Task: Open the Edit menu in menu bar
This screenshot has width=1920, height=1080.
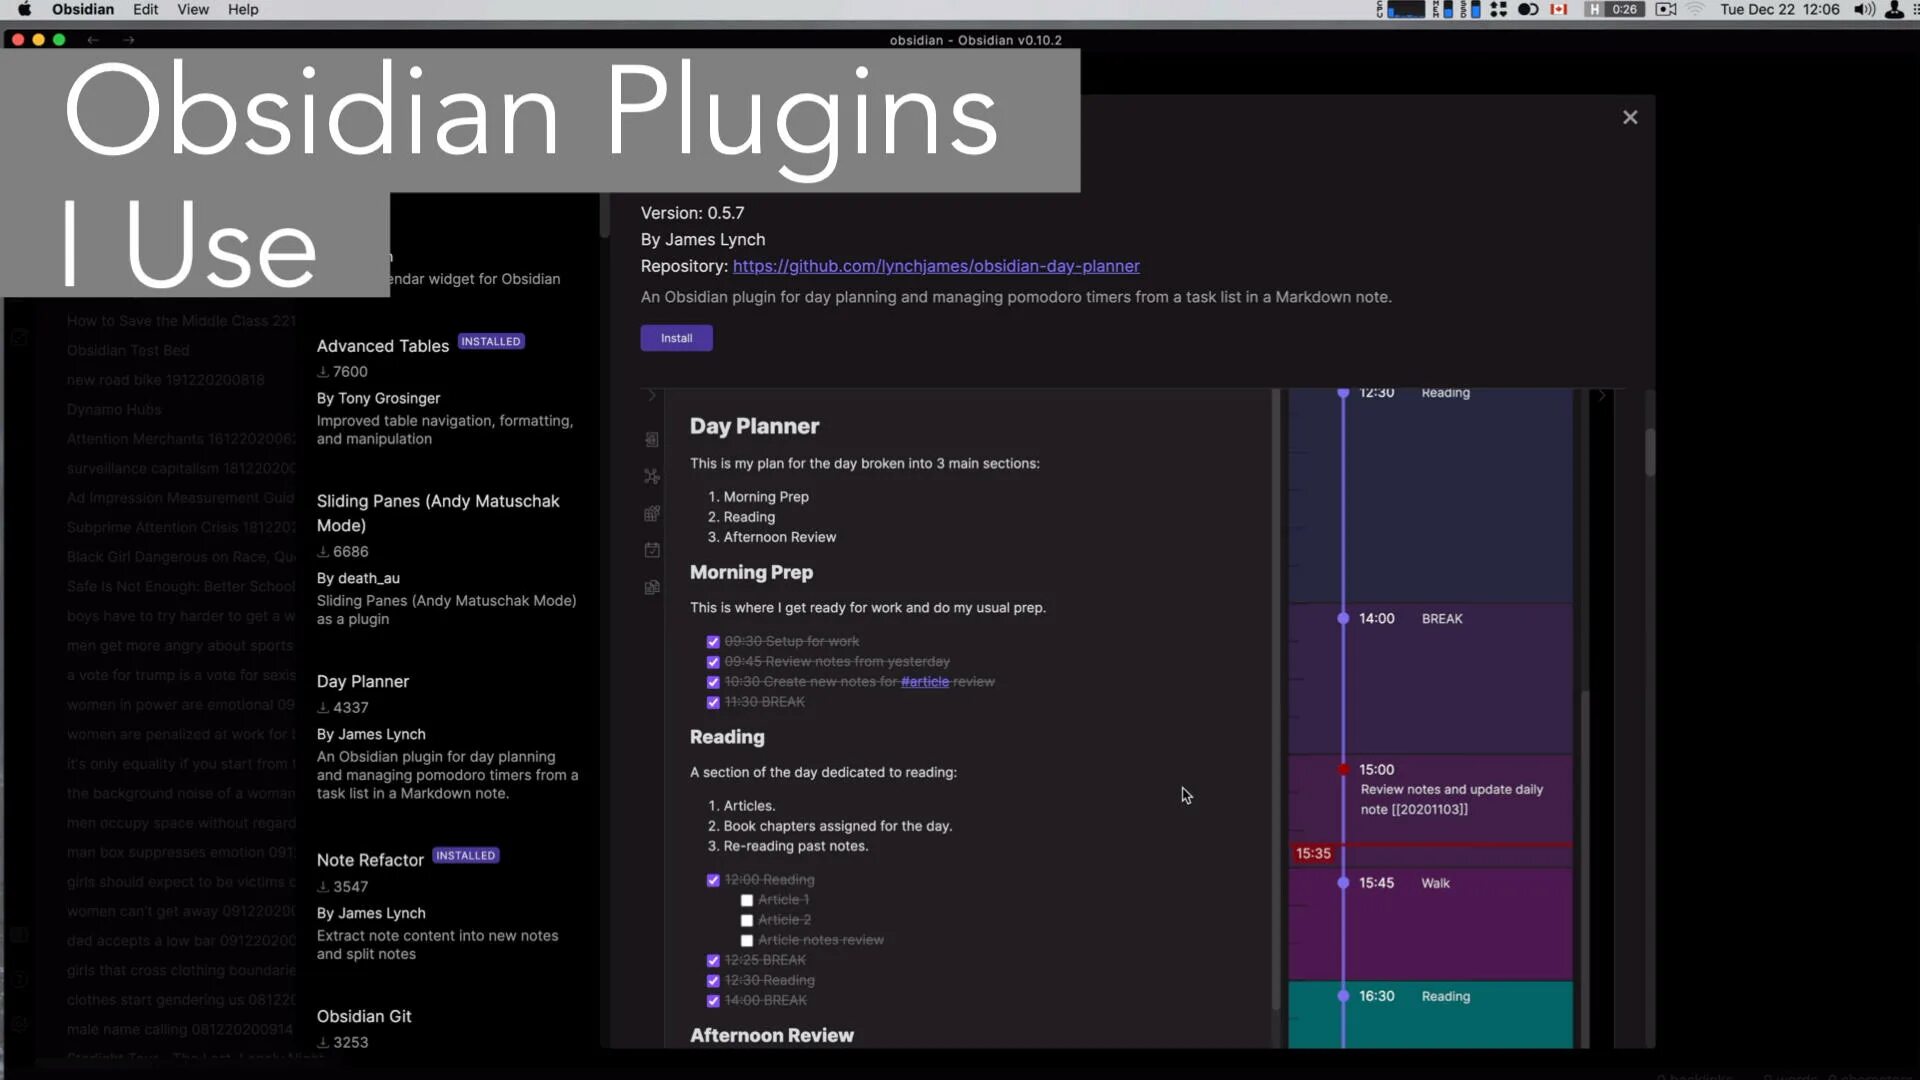Action: click(x=145, y=9)
